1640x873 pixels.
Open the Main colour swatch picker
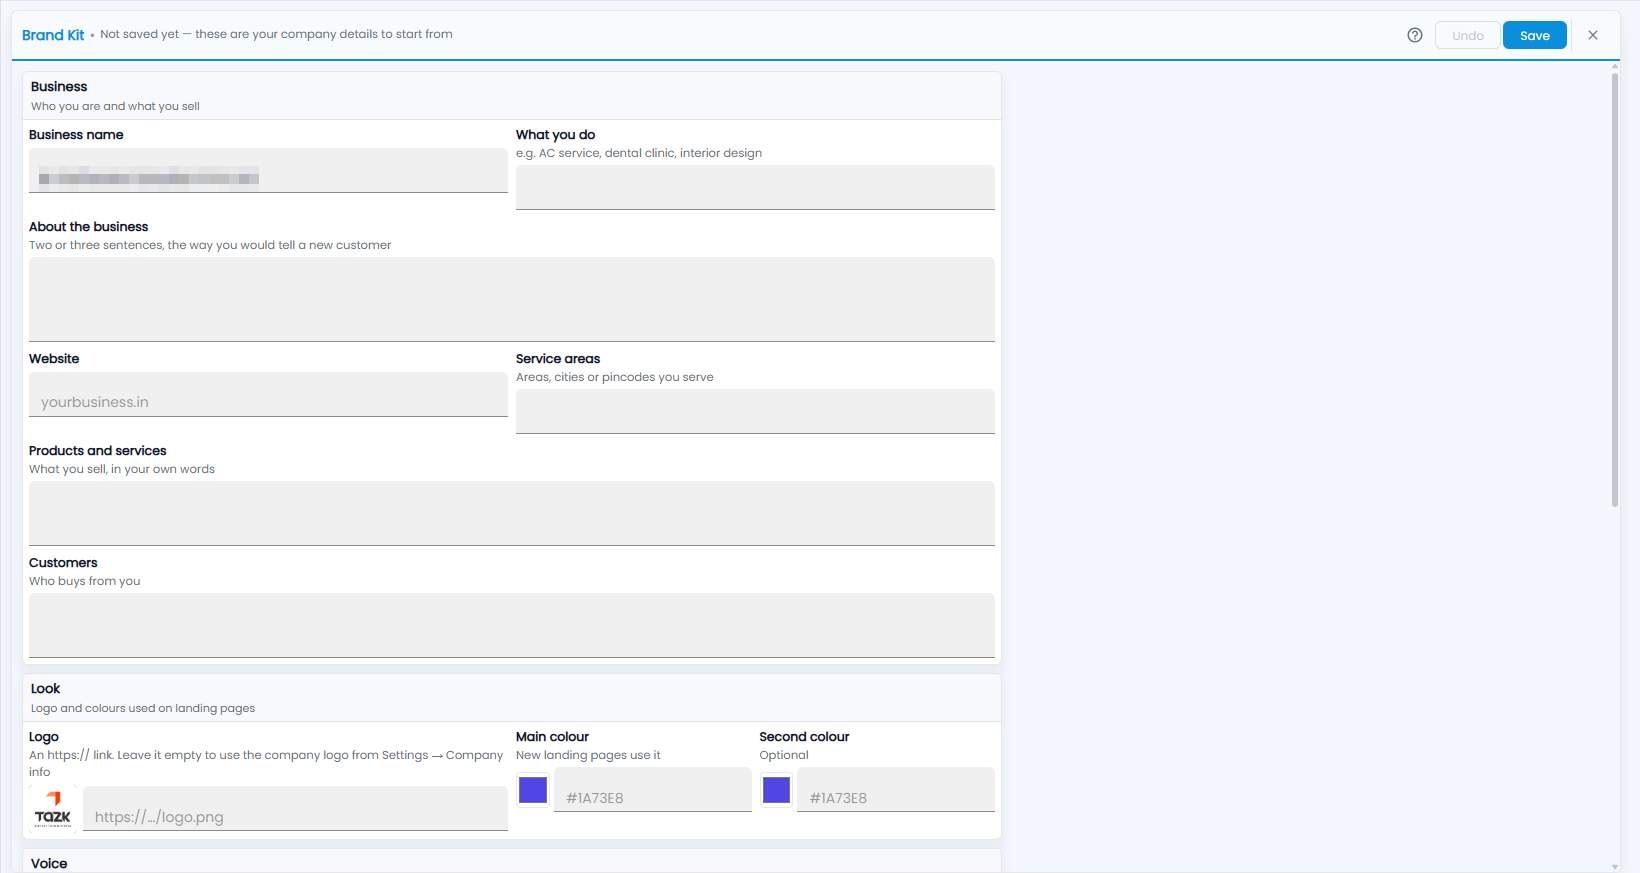[533, 790]
